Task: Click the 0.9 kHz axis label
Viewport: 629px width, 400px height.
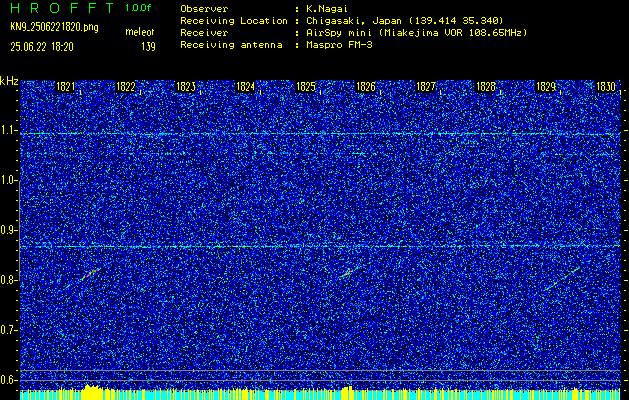Action: pyautogui.click(x=8, y=230)
